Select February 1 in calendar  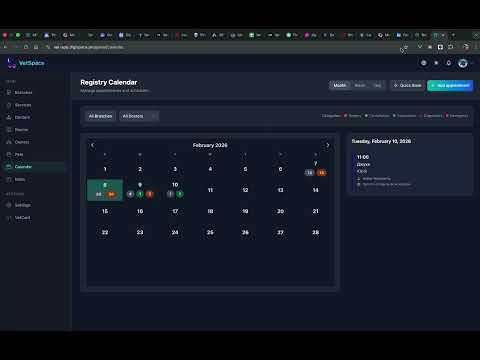point(105,169)
